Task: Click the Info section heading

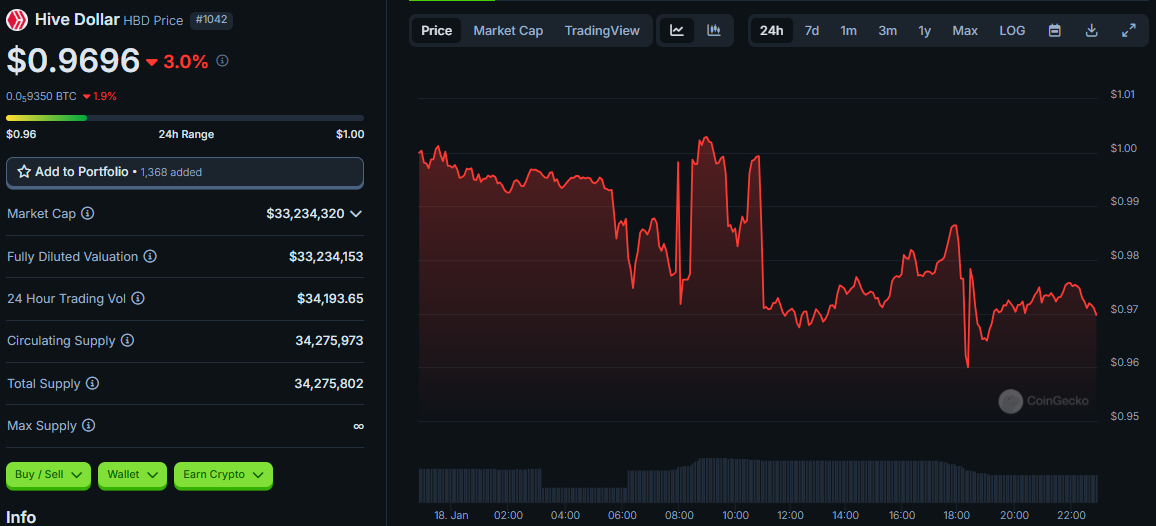Action: [x=21, y=517]
